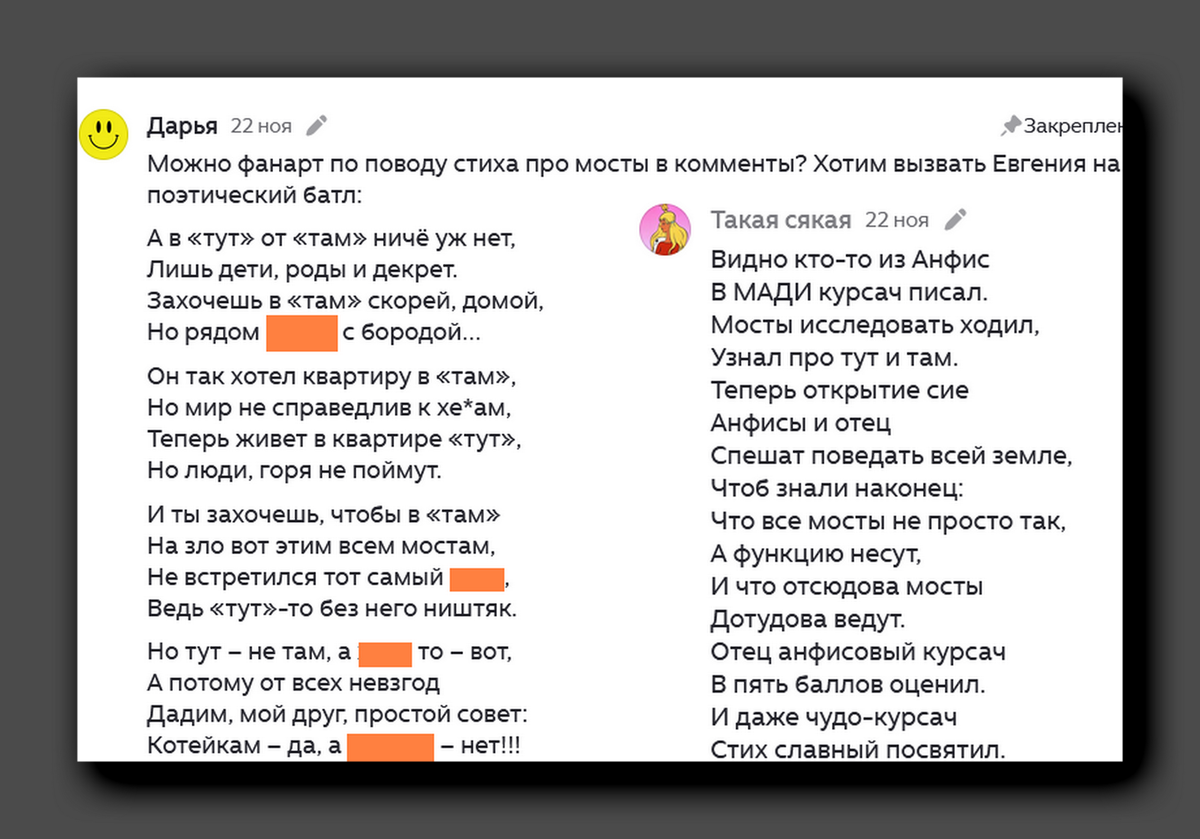The width and height of the screenshot is (1200, 839).
Task: Click the Закреплен pinned label
Action: (x=1073, y=127)
